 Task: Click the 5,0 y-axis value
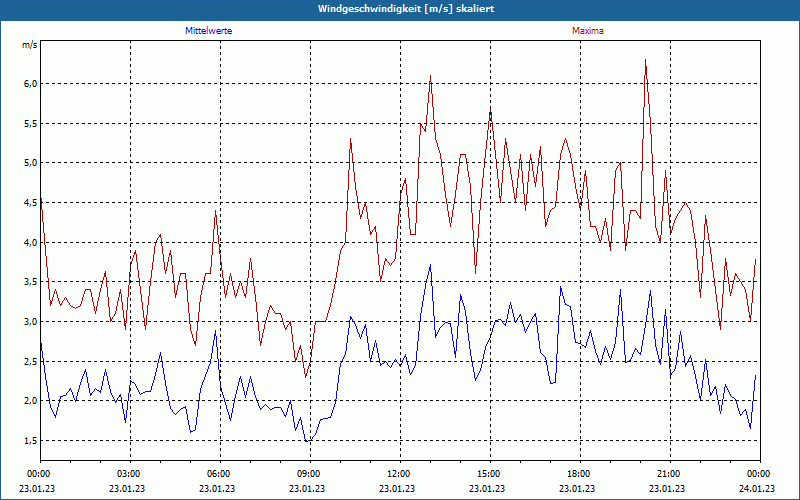(31, 163)
